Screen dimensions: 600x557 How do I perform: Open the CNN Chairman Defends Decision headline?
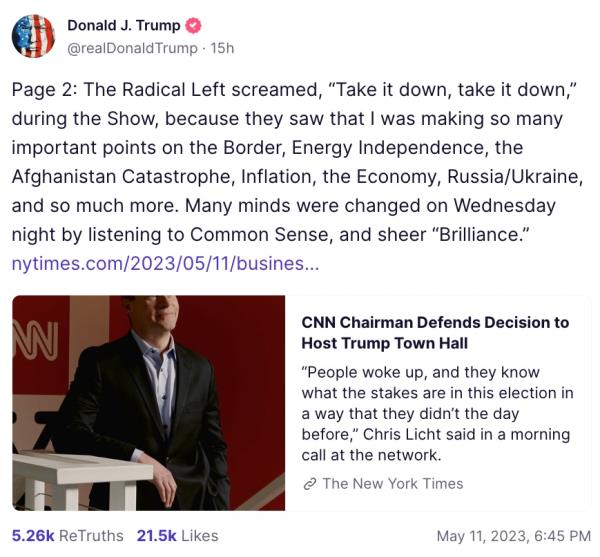(435, 332)
